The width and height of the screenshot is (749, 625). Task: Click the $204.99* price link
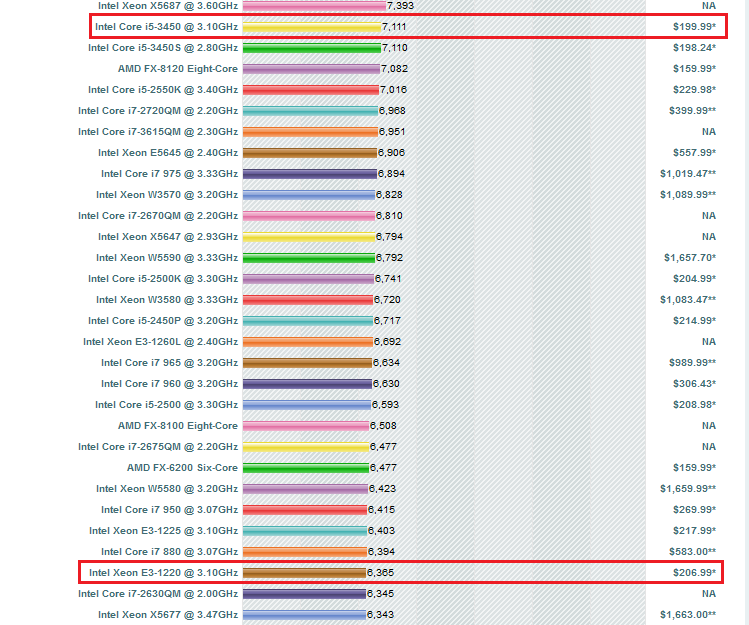point(695,279)
